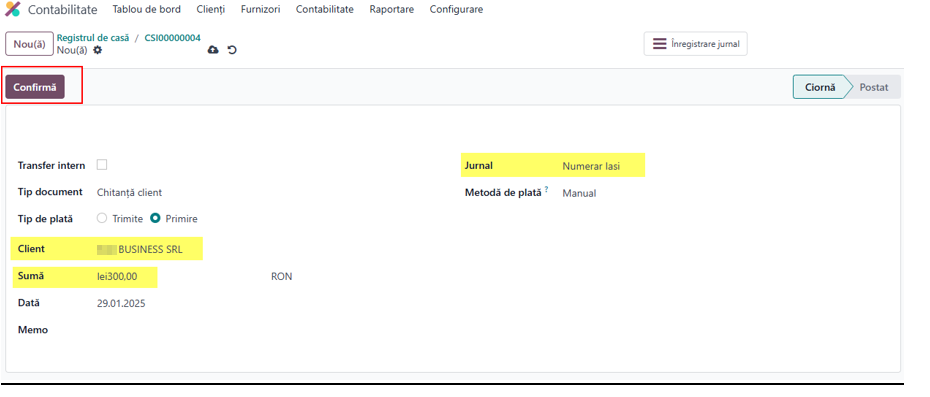
Task: Click the hamburger icon on Înregistrare jurnal
Action: click(x=660, y=44)
